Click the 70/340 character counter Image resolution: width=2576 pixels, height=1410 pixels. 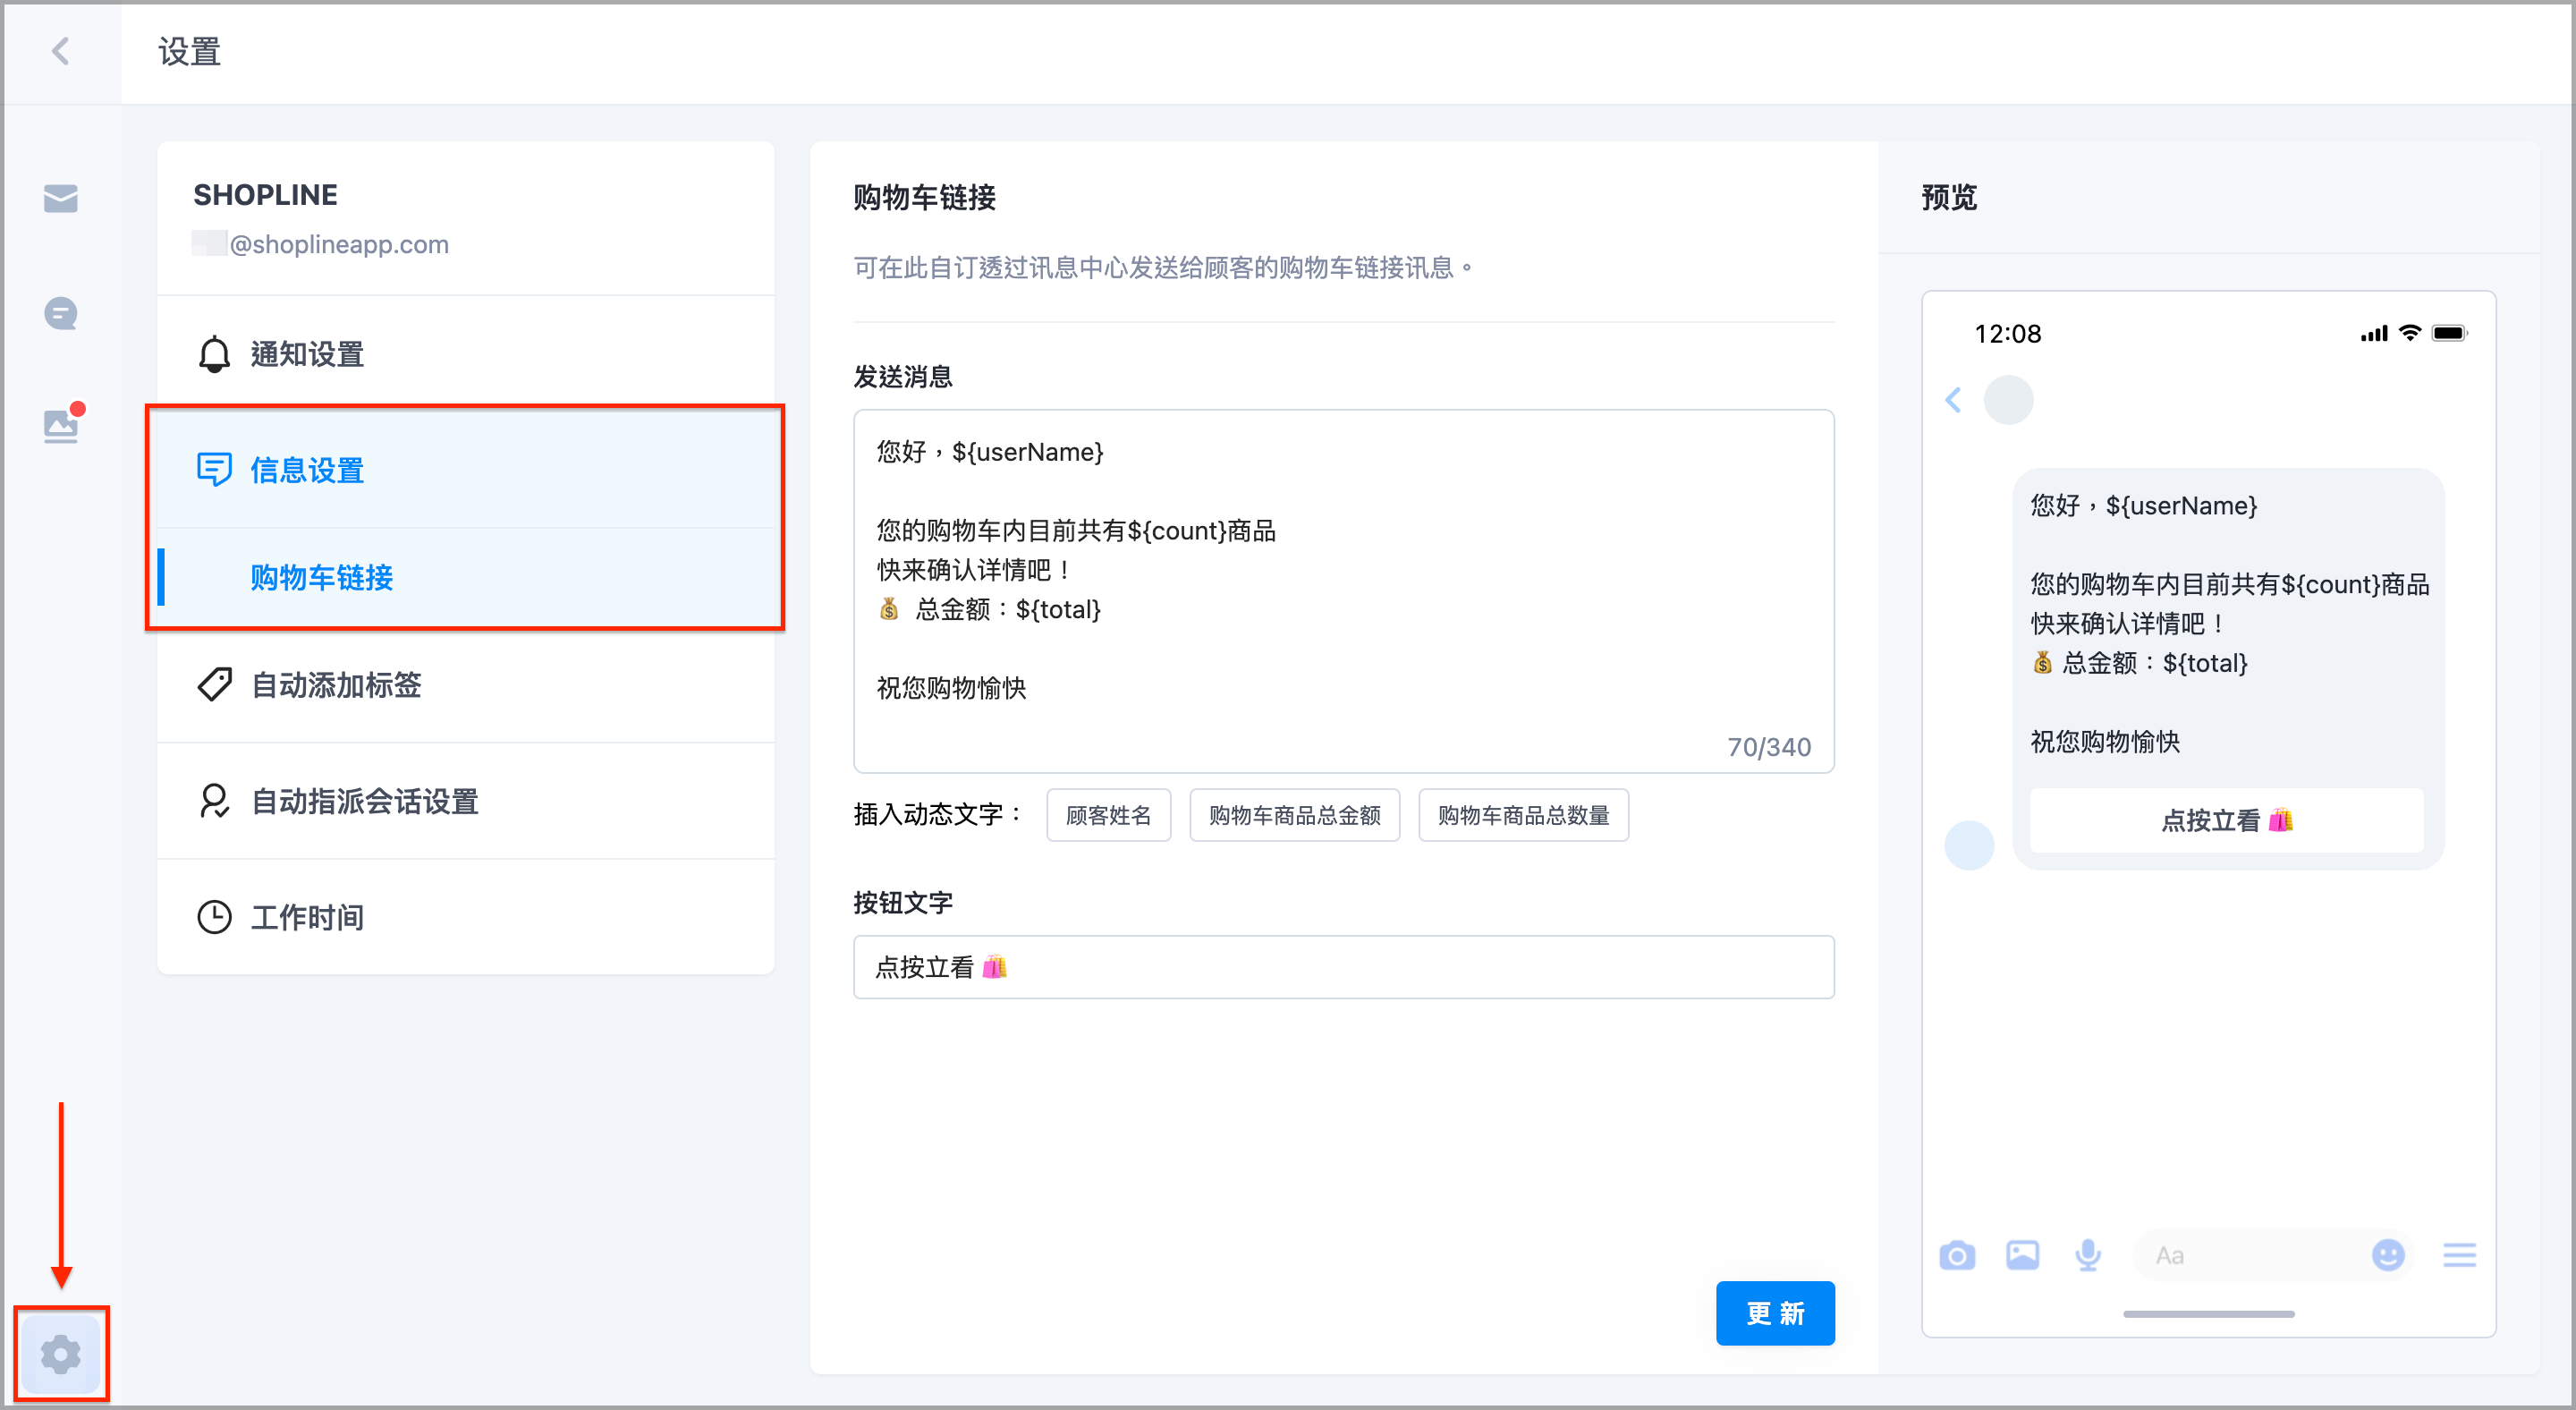point(1769,747)
